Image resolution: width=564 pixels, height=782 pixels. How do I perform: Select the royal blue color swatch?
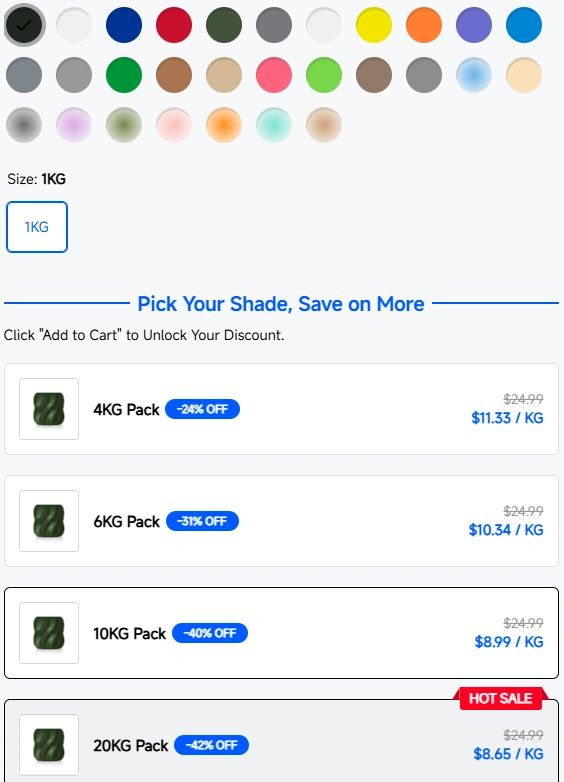pyautogui.click(x=124, y=25)
